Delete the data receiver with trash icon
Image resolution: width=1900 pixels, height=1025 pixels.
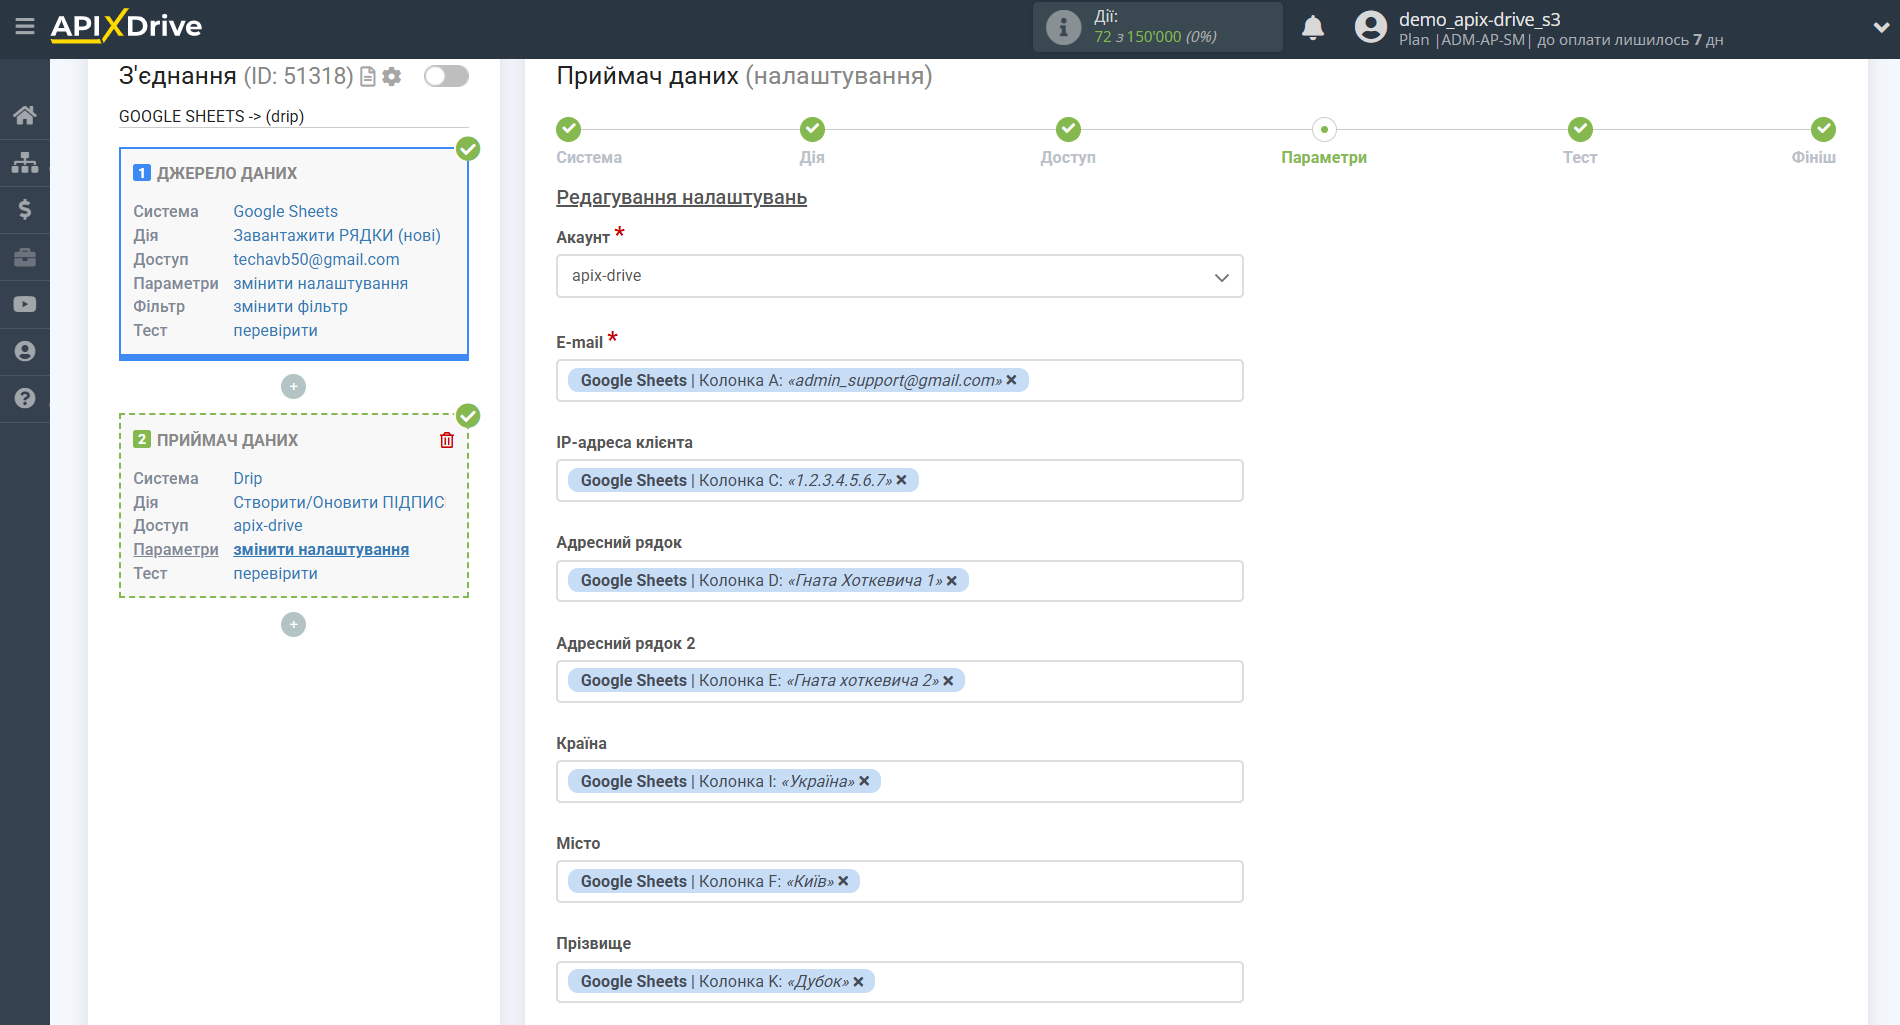point(447,440)
